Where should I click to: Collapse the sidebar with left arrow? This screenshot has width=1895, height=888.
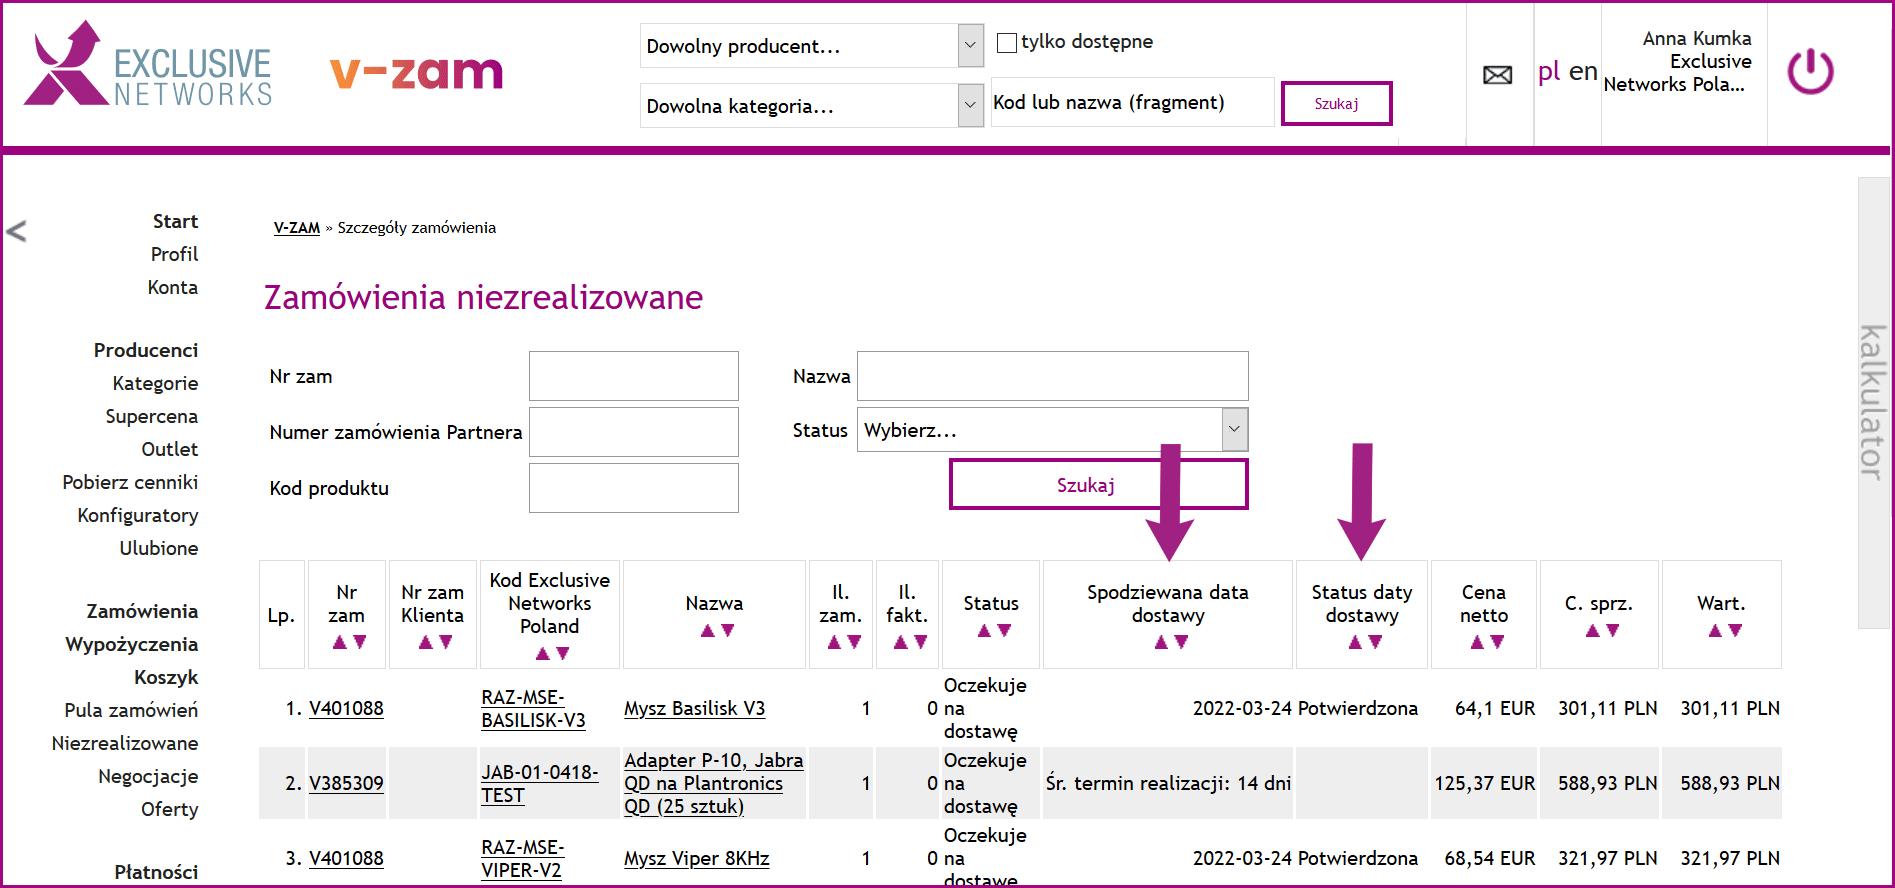coord(16,231)
